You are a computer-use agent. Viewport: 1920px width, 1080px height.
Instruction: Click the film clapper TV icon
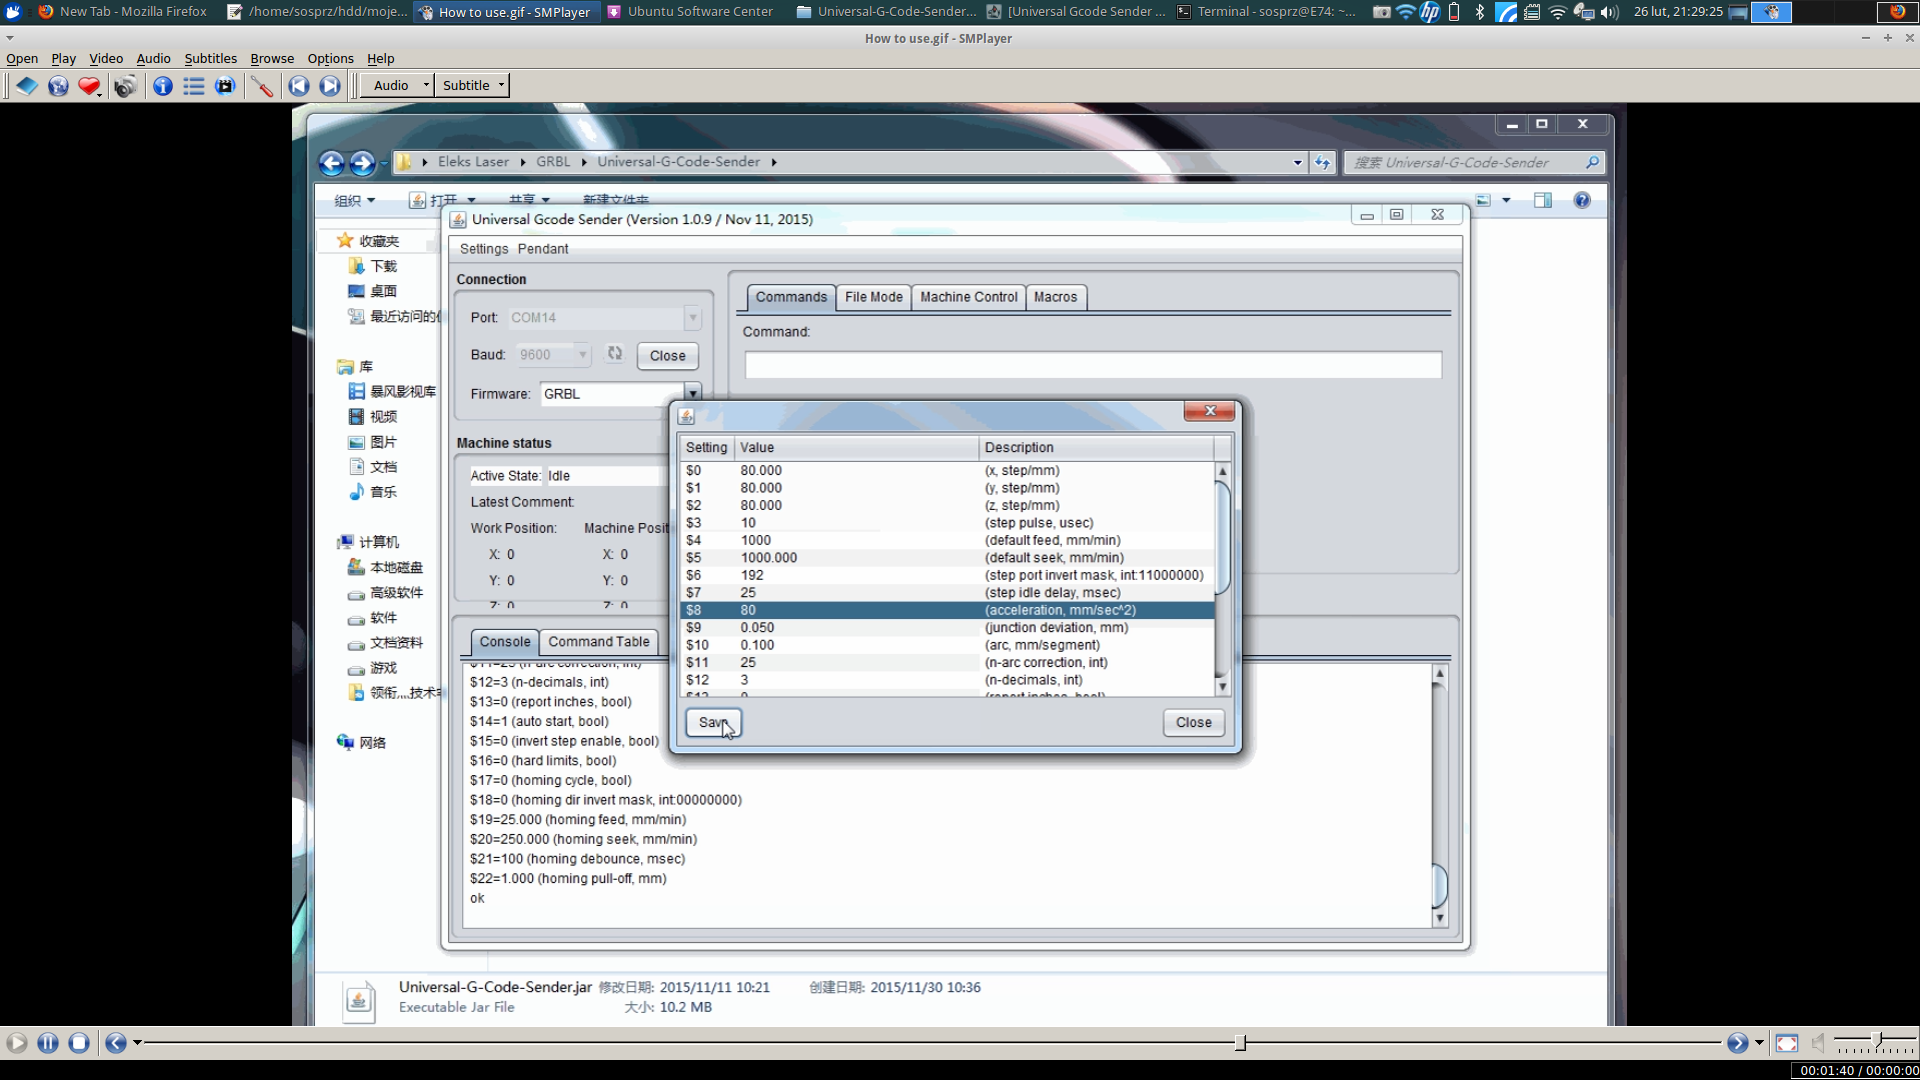pos(225,86)
